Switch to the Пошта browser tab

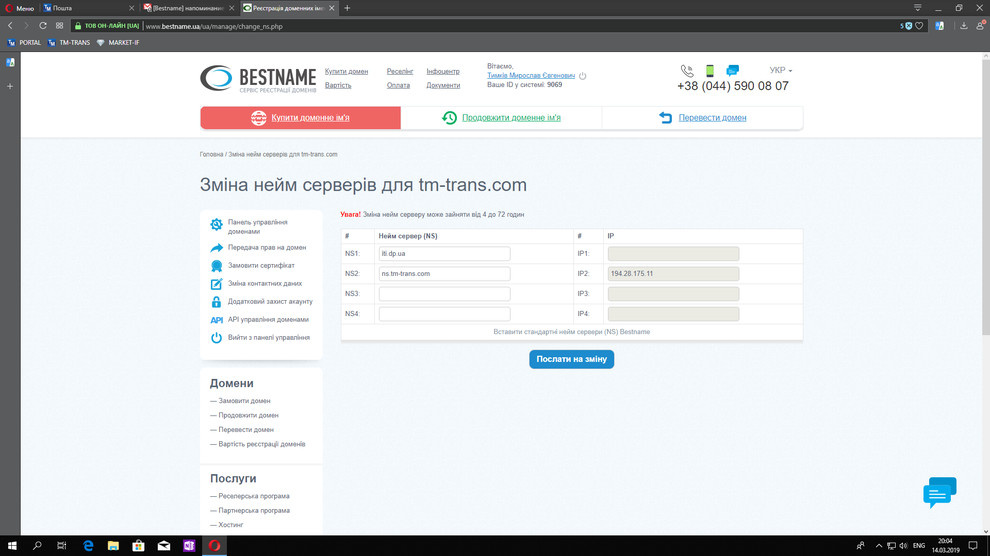pyautogui.click(x=88, y=8)
